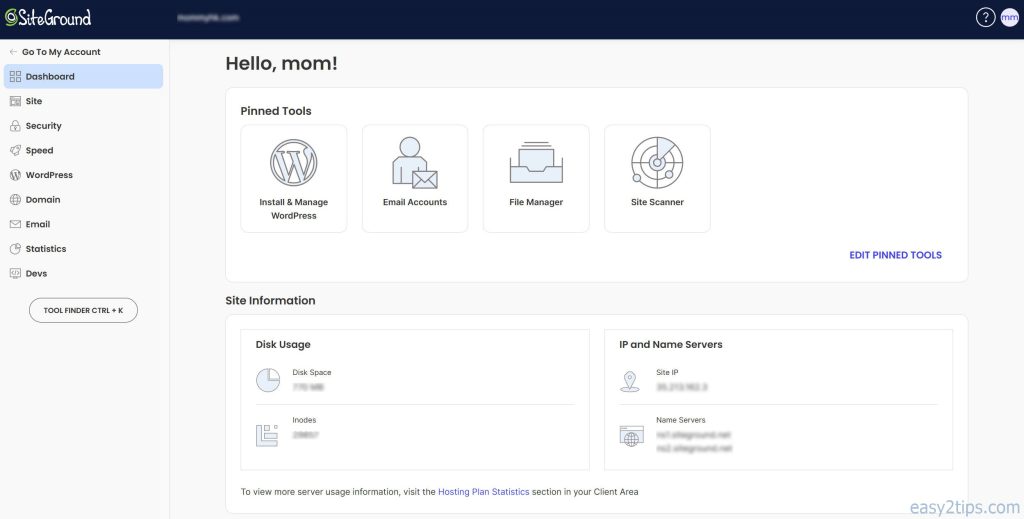Click the 'Site Information' heading
This screenshot has height=519, width=1024.
point(270,300)
